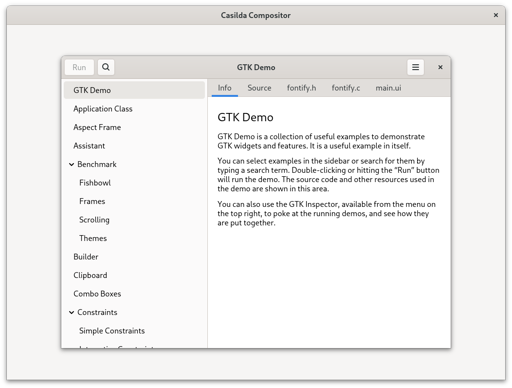Pick the Combo Boxes demo
The width and height of the screenshot is (512, 388).
point(134,294)
